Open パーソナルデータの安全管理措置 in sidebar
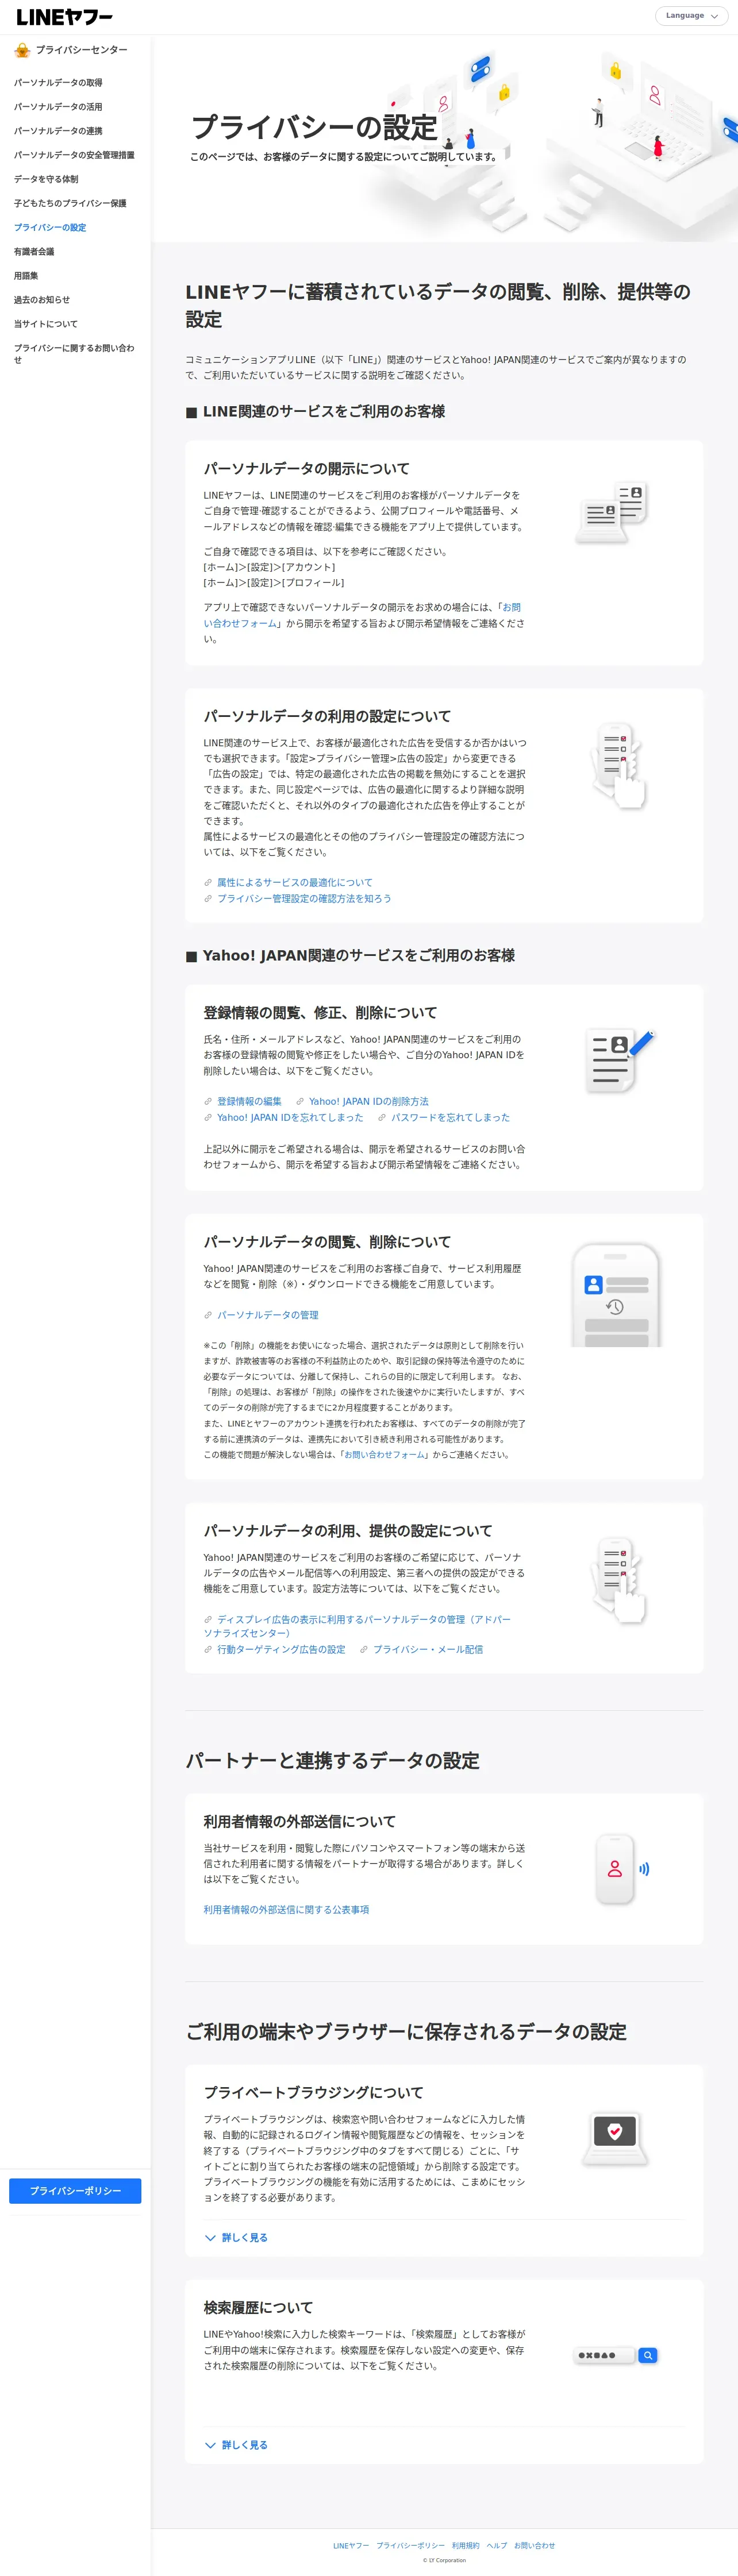 (x=74, y=155)
